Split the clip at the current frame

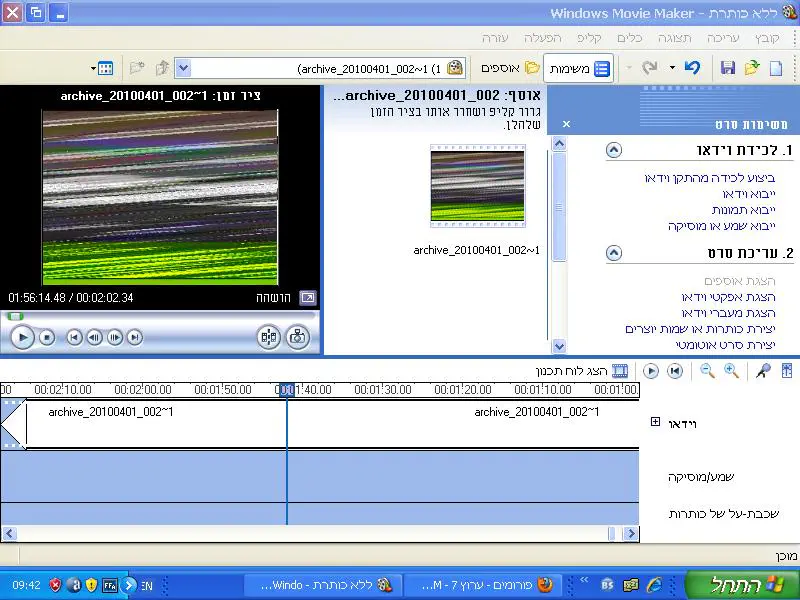(268, 337)
